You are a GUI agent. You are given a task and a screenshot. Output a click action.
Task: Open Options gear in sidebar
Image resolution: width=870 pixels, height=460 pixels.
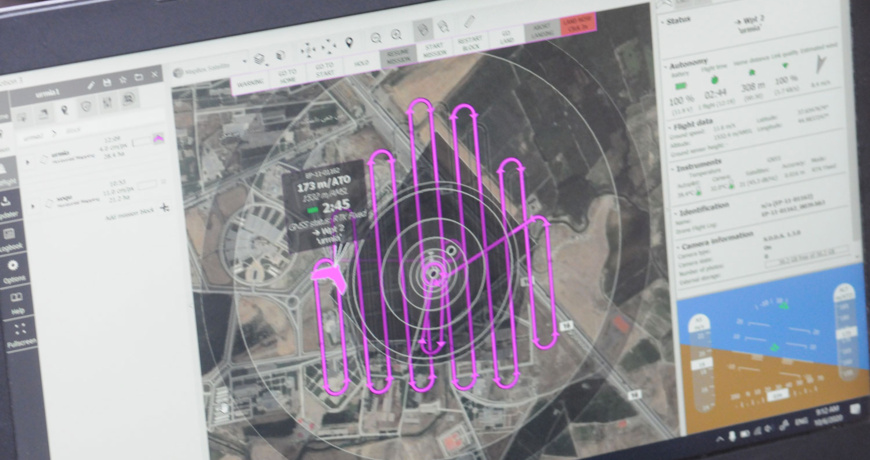pyautogui.click(x=13, y=271)
